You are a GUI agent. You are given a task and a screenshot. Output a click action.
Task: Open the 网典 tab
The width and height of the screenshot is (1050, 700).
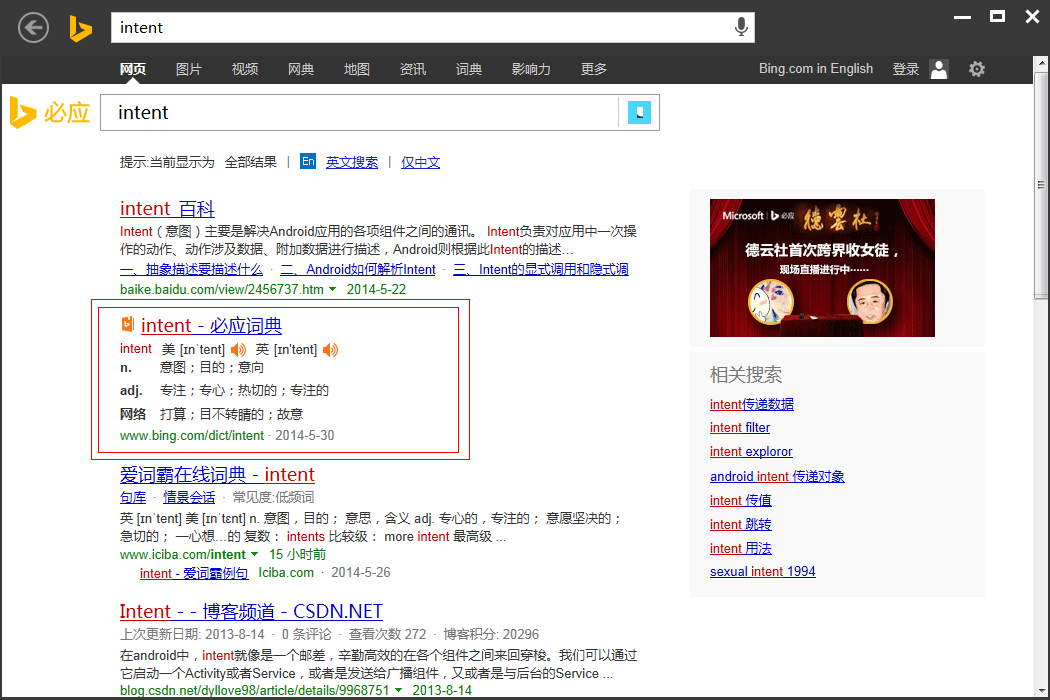(301, 69)
